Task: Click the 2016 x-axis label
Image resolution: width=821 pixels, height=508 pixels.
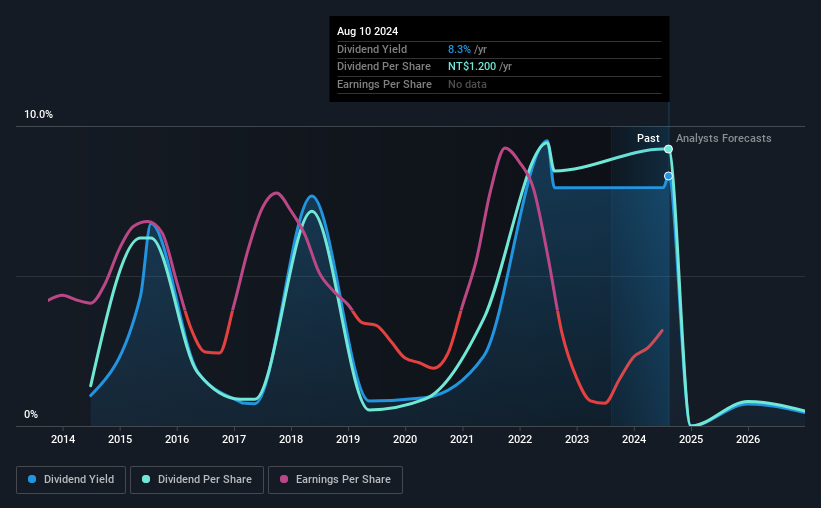Action: click(x=177, y=439)
